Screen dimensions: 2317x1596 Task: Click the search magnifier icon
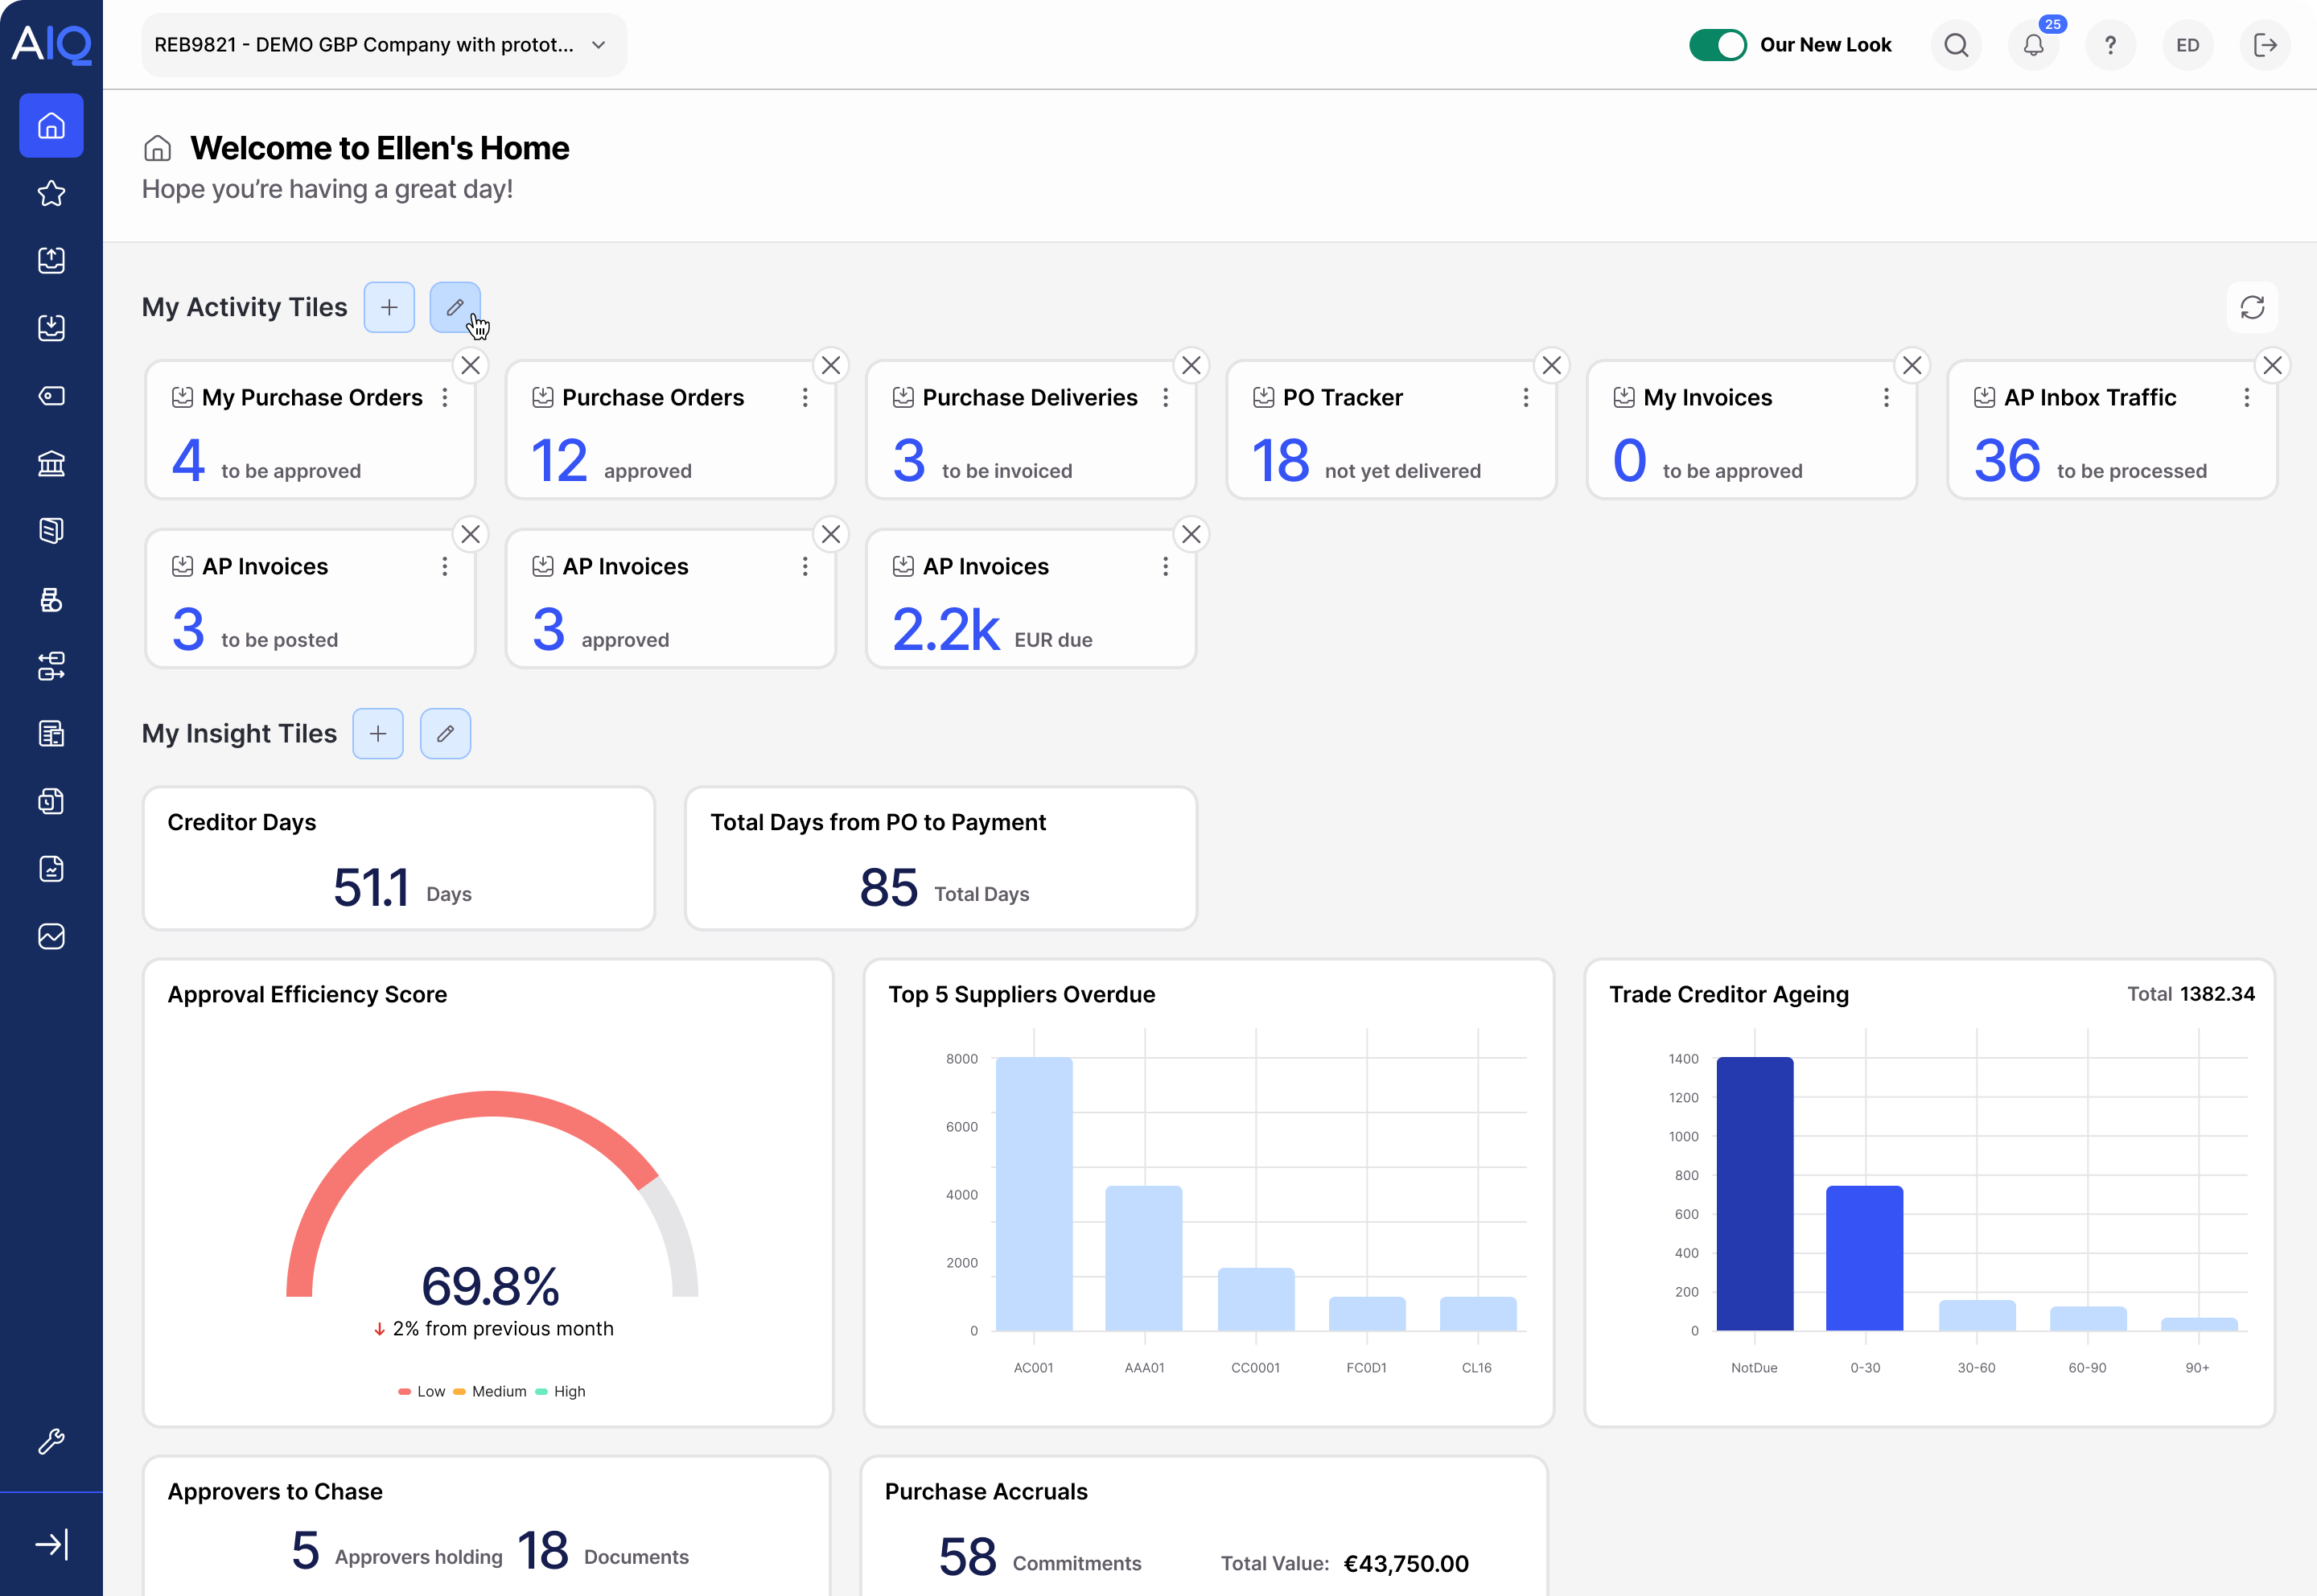(1956, 45)
